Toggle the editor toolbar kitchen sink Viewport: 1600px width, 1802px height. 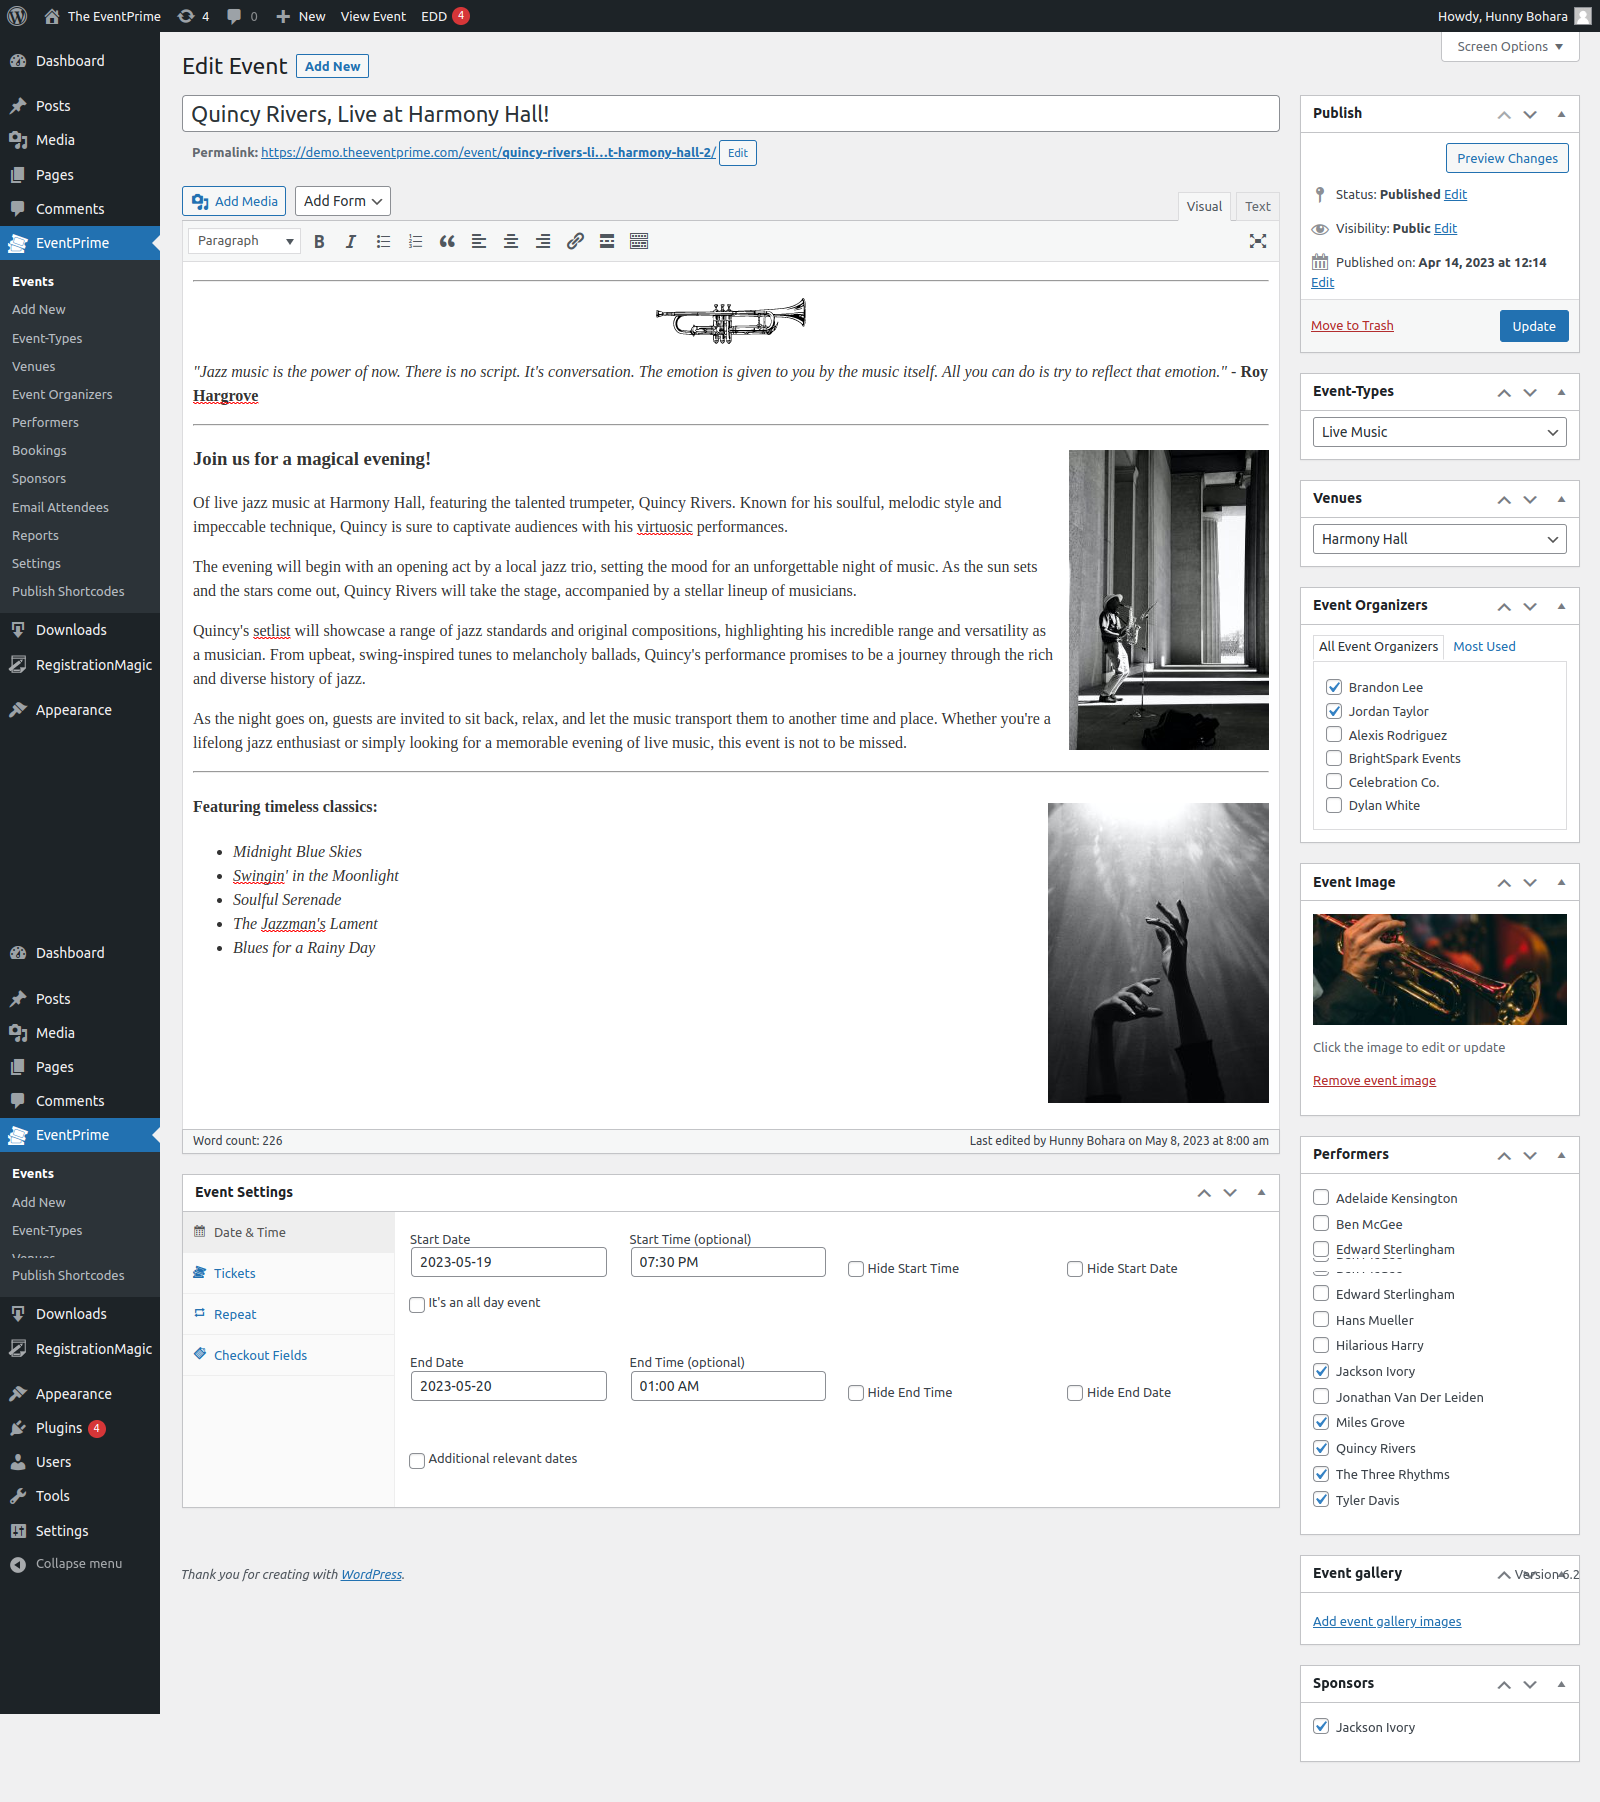639,241
